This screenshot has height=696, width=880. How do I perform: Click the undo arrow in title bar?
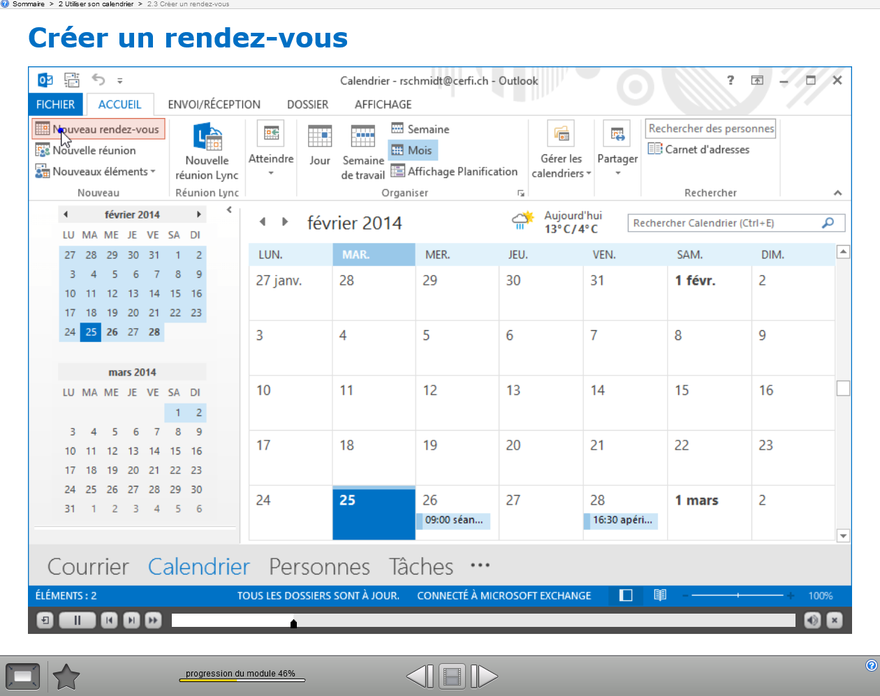98,80
